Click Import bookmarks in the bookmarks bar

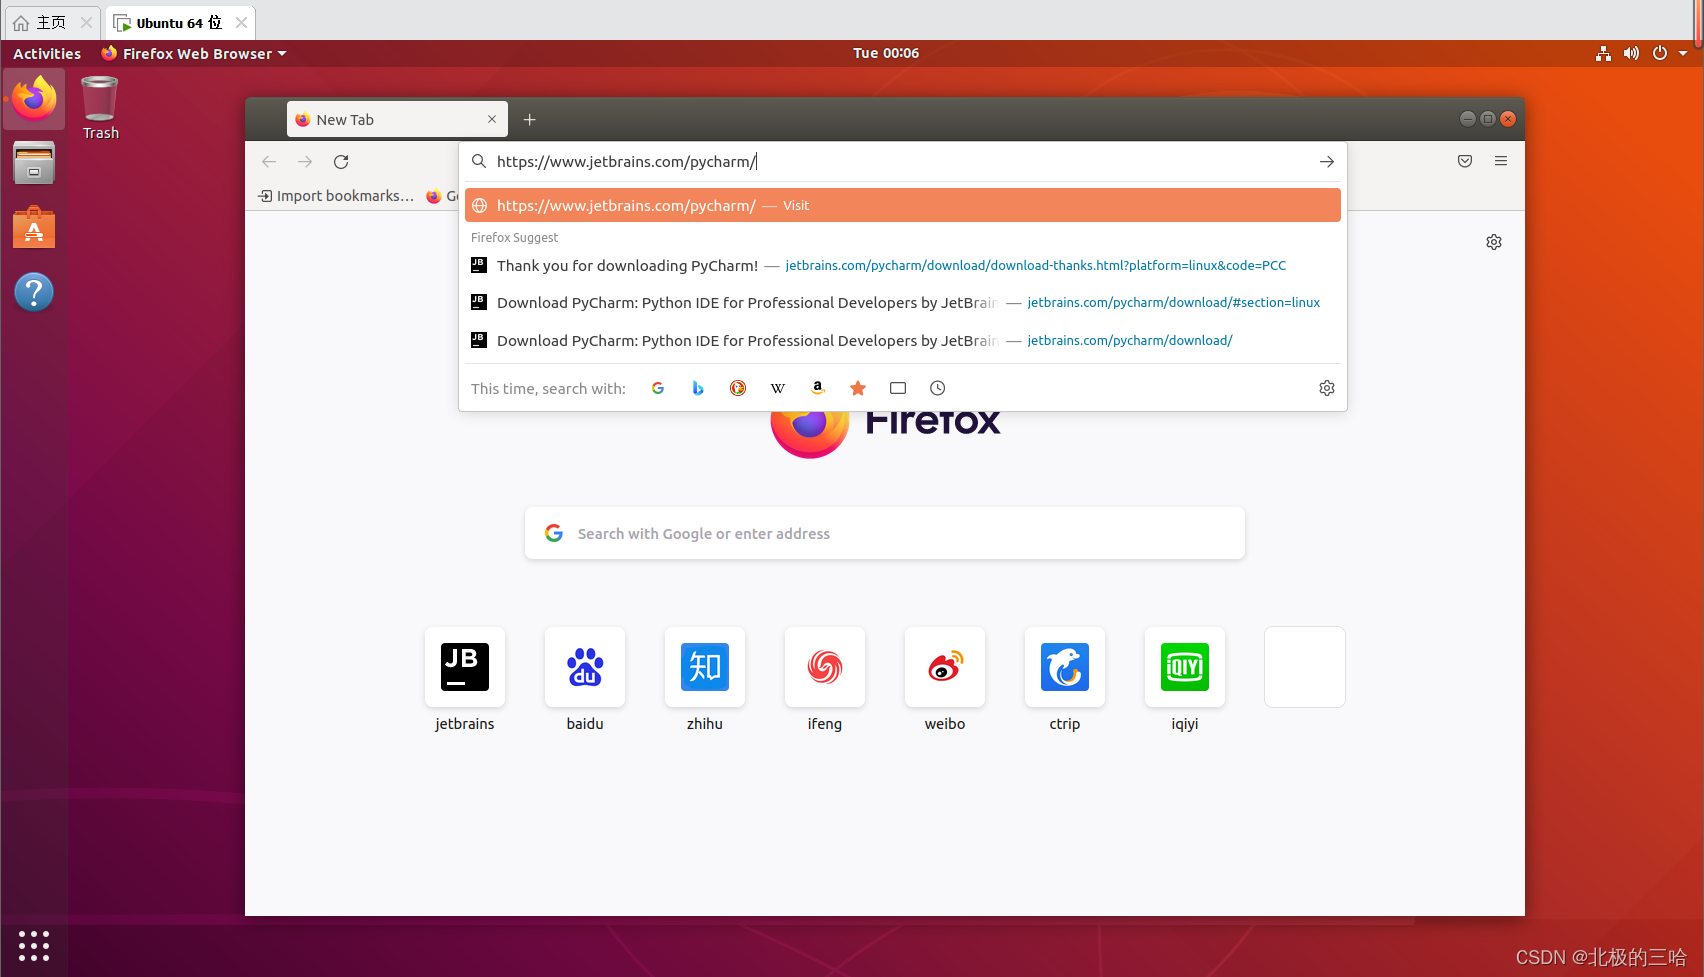click(x=336, y=196)
